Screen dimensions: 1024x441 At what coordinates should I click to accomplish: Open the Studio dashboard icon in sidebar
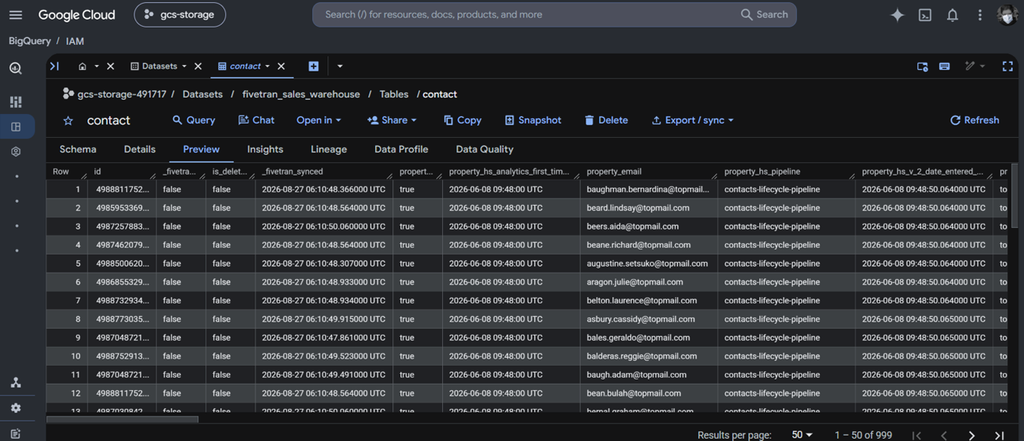tap(16, 102)
